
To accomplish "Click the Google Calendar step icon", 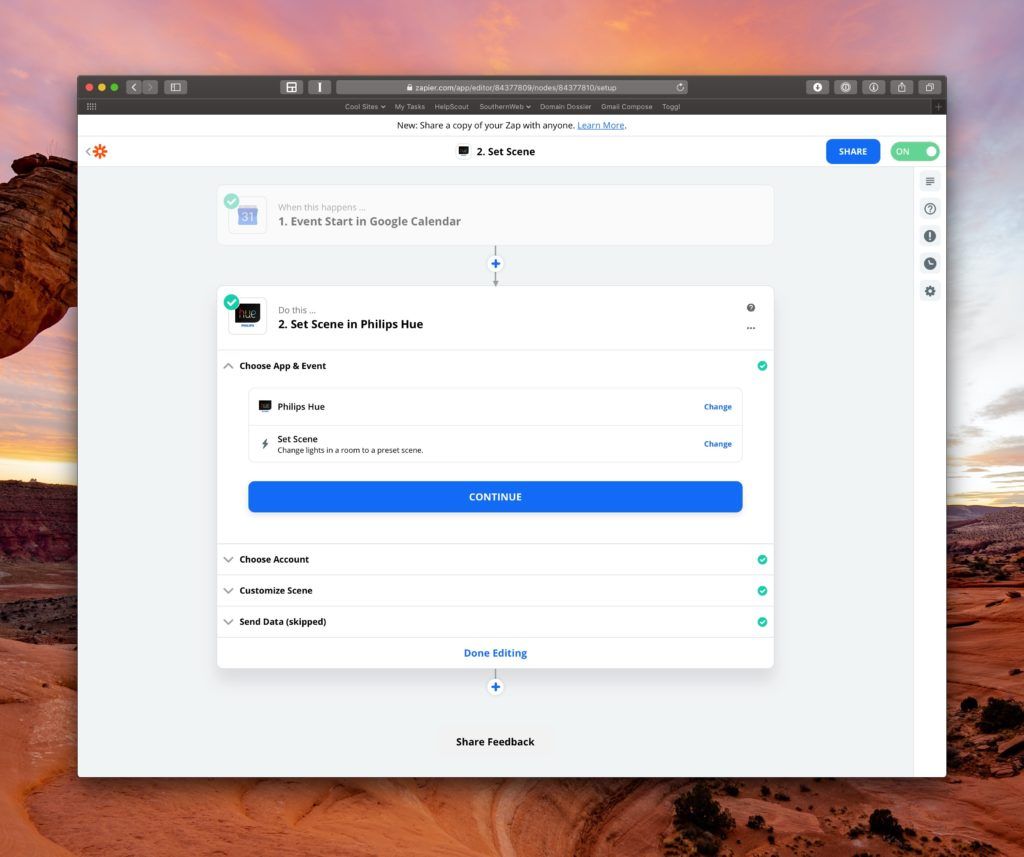I will [x=247, y=215].
